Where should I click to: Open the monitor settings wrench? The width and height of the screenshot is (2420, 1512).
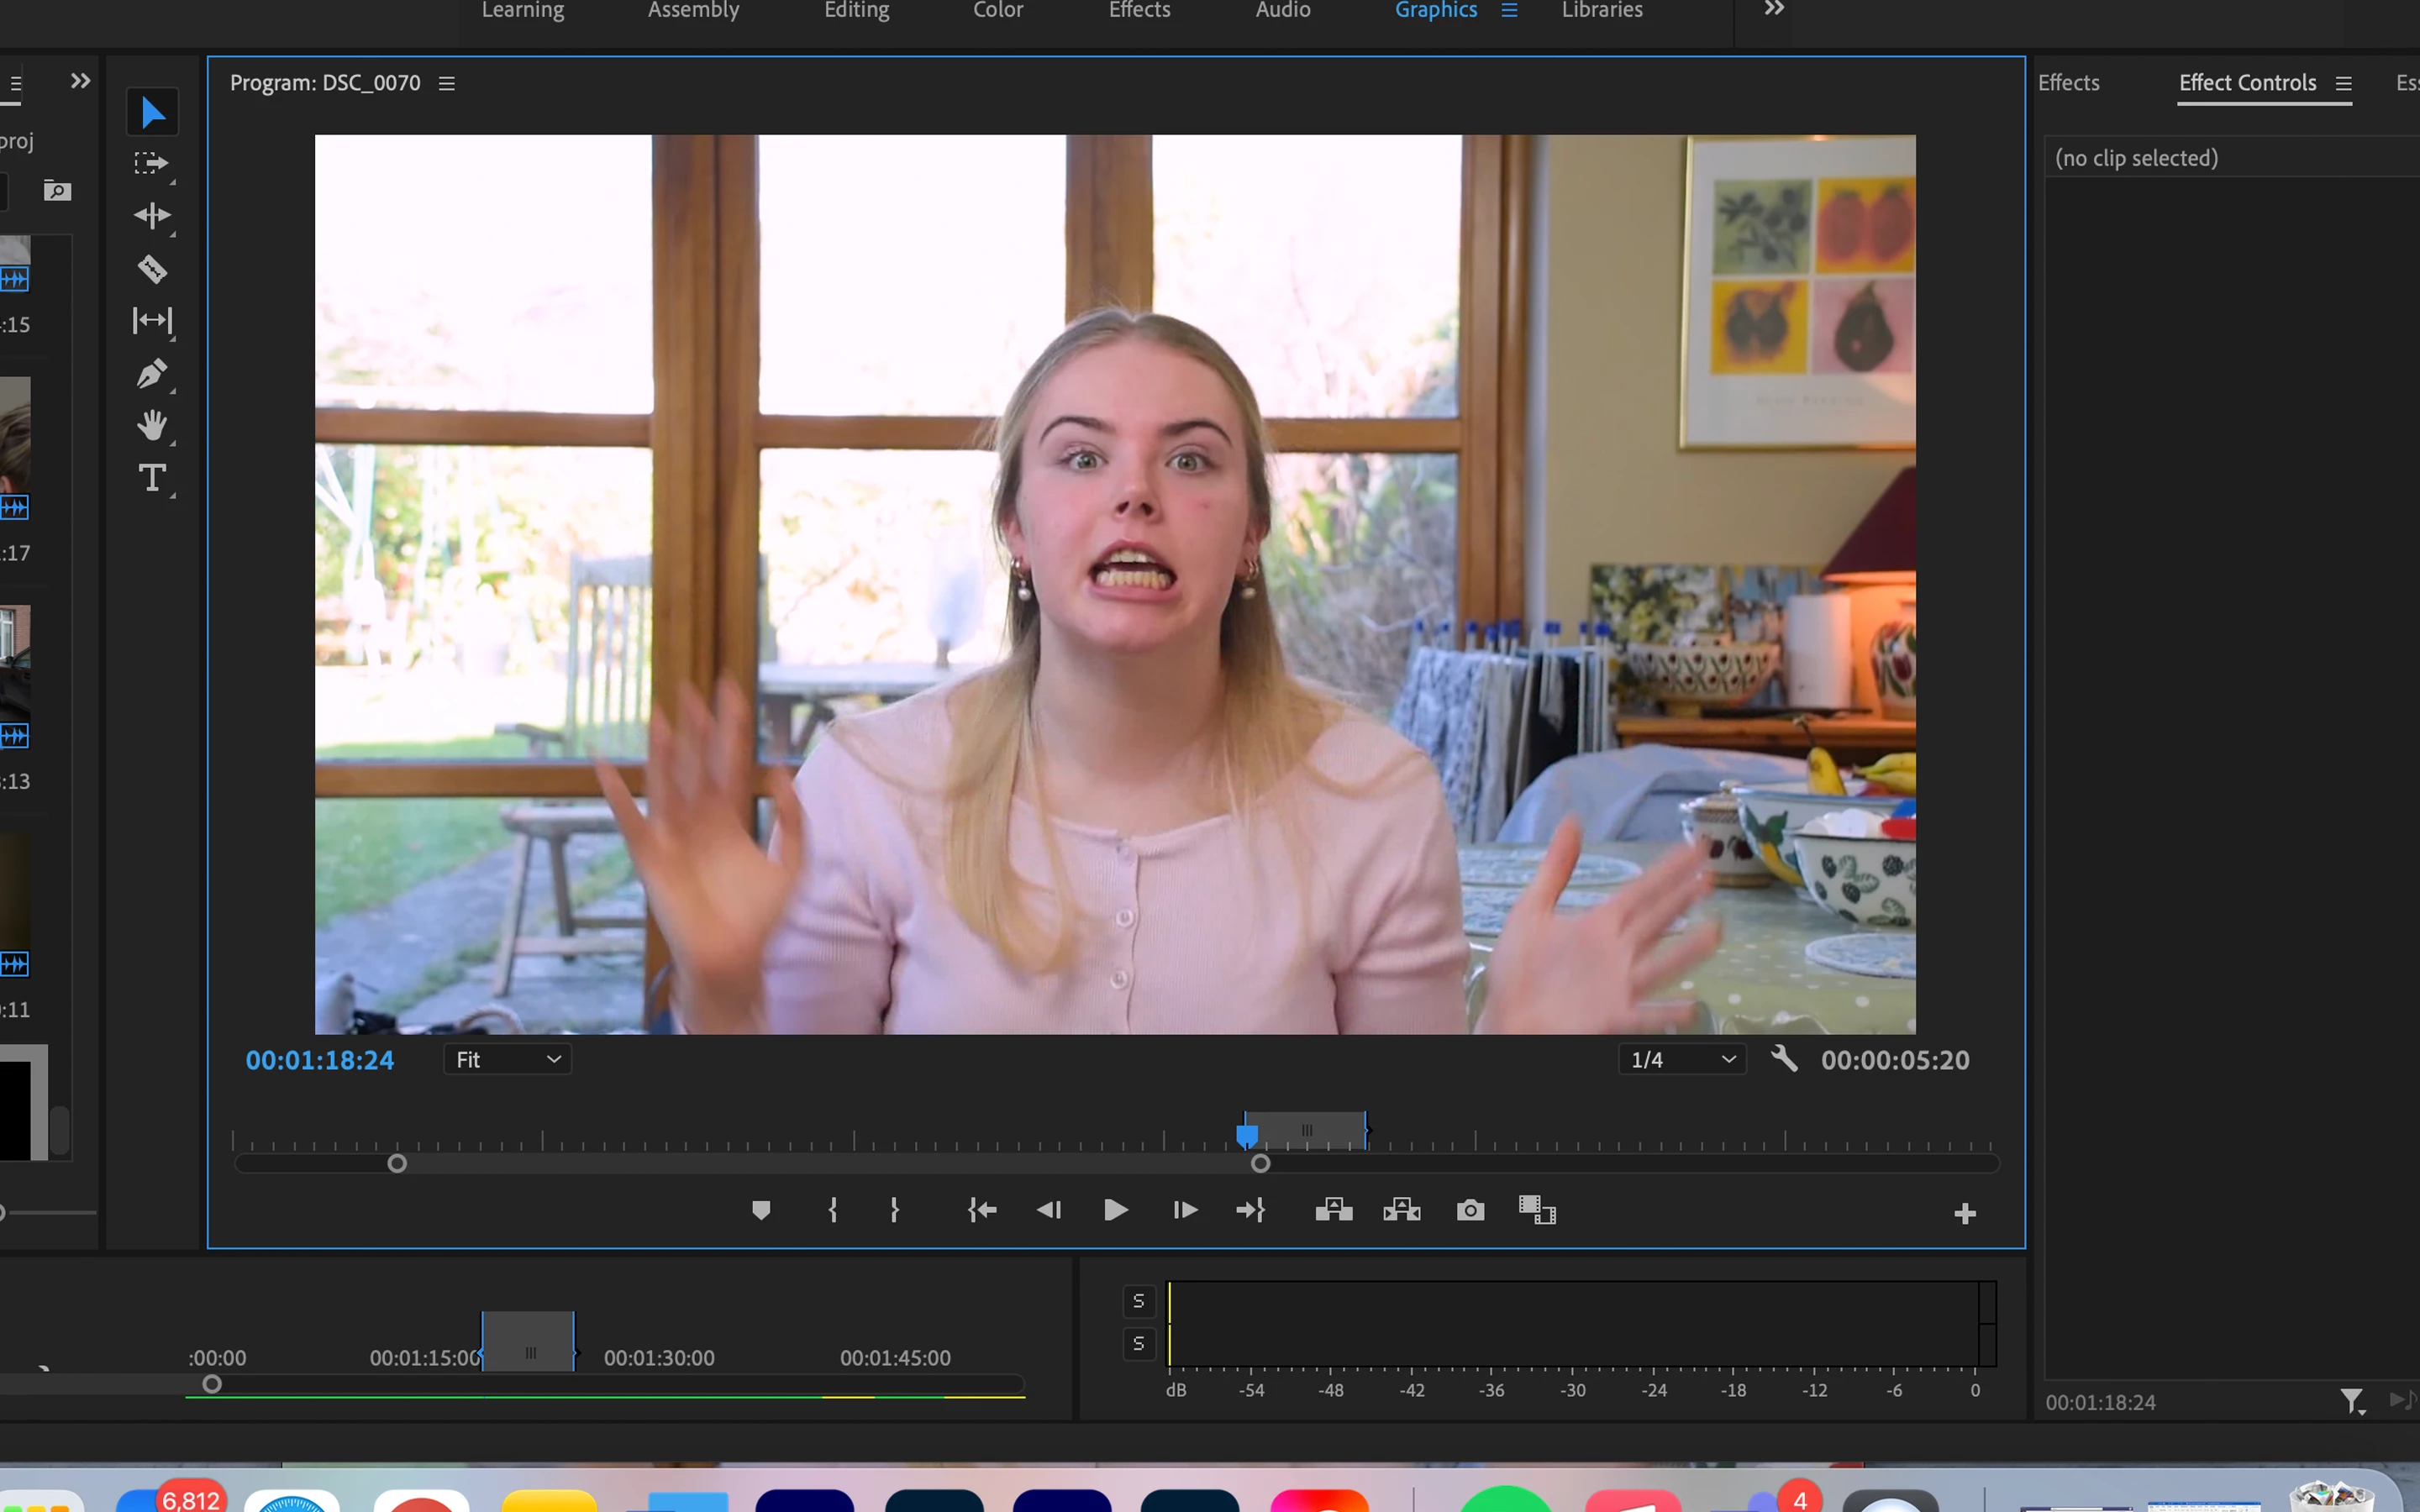[1784, 1059]
